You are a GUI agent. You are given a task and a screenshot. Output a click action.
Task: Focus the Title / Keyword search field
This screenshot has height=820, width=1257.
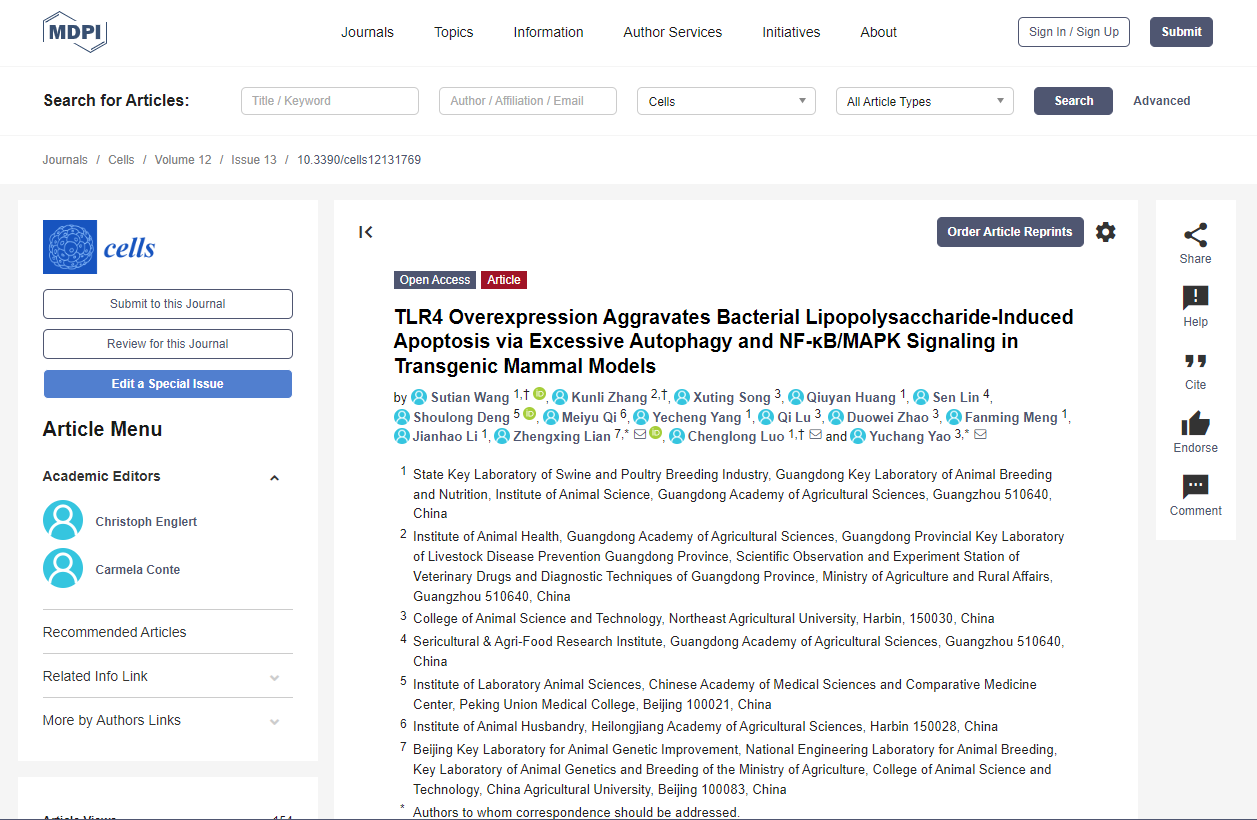click(x=329, y=101)
